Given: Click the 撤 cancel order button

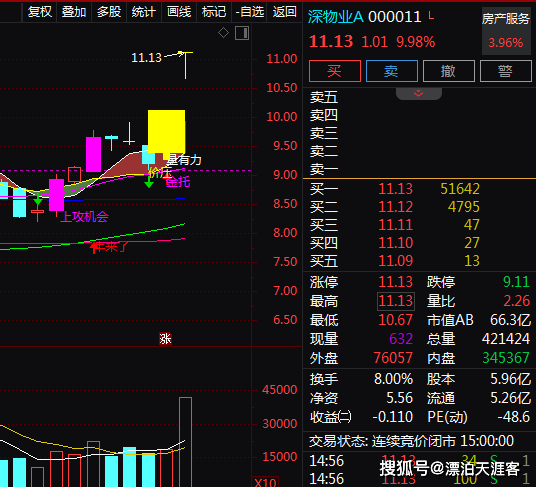Looking at the screenshot, I should coord(449,71).
